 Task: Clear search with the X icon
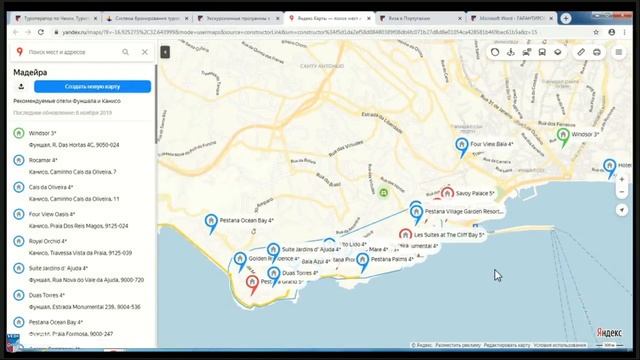pos(145,52)
